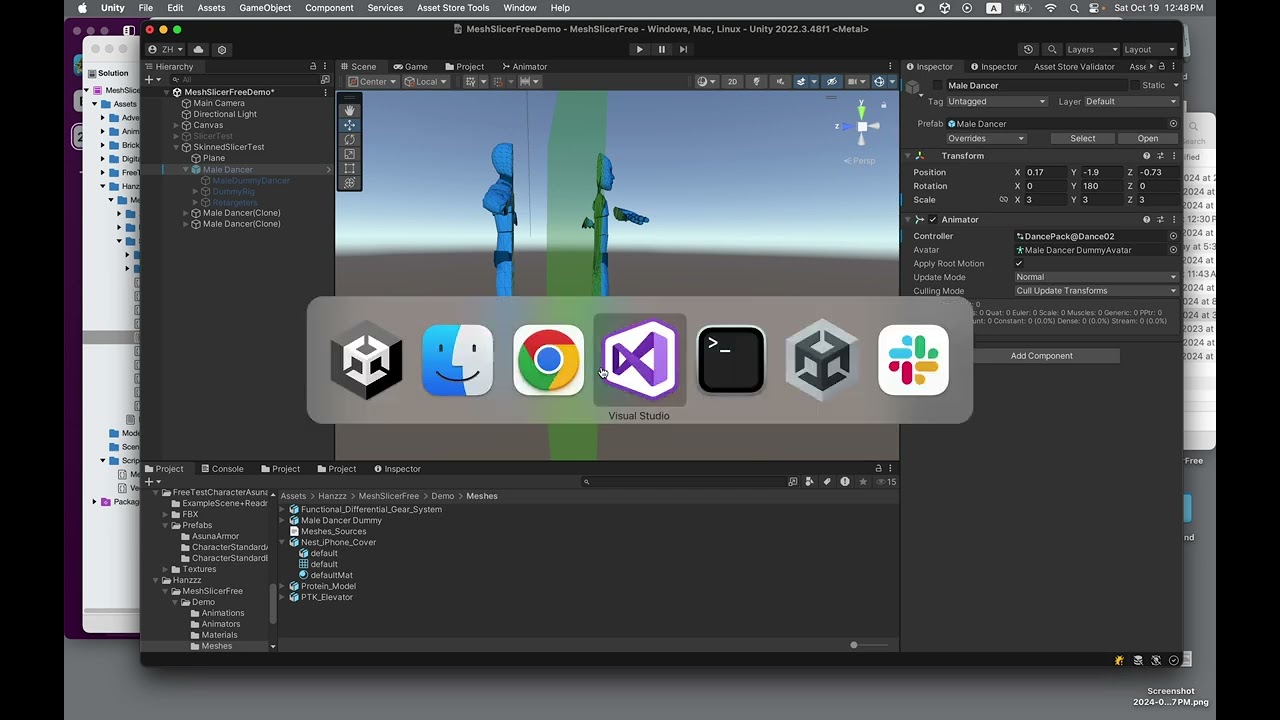This screenshot has height=720, width=1280.
Task: Select the Rotate tool in Scene overlay
Action: tap(349, 140)
